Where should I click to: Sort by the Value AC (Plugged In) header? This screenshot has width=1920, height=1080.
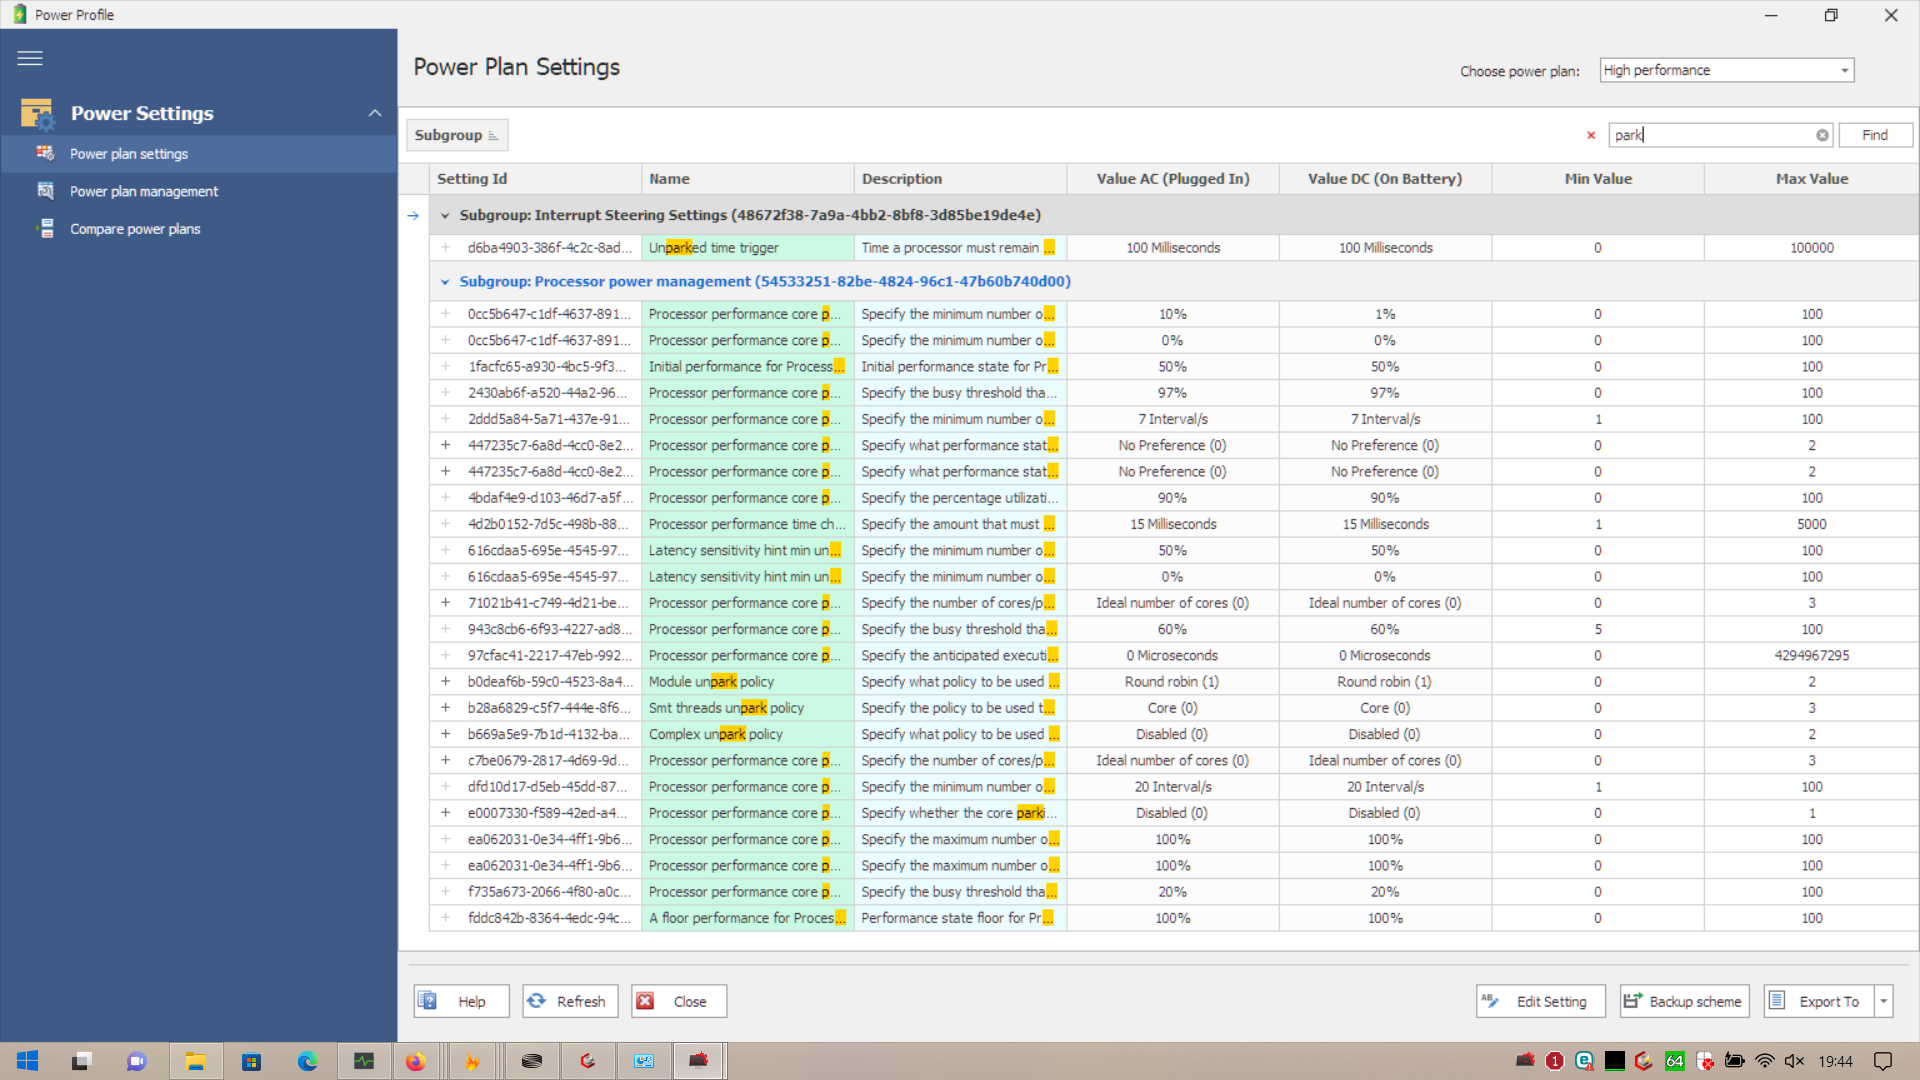pyautogui.click(x=1172, y=179)
